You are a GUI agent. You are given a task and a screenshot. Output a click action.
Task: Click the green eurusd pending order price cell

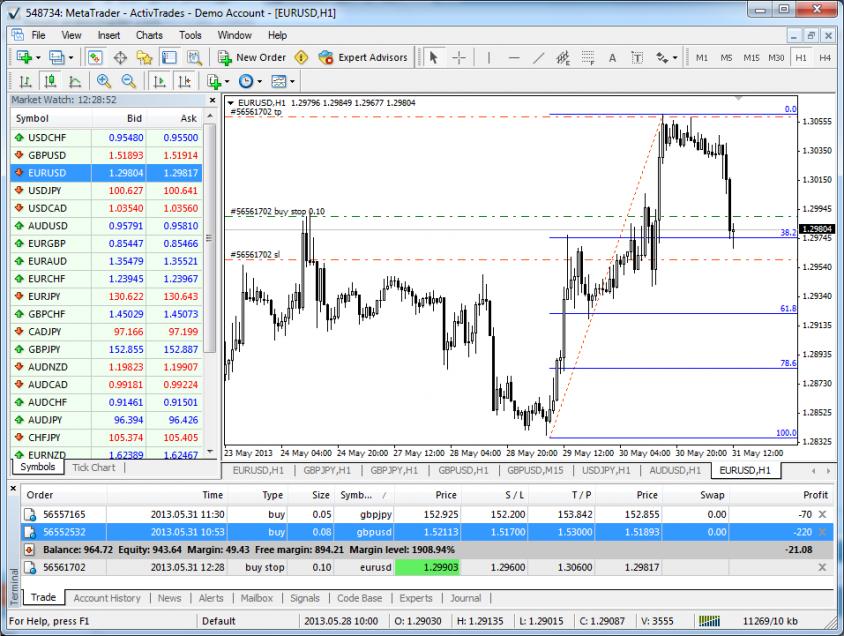pos(426,567)
